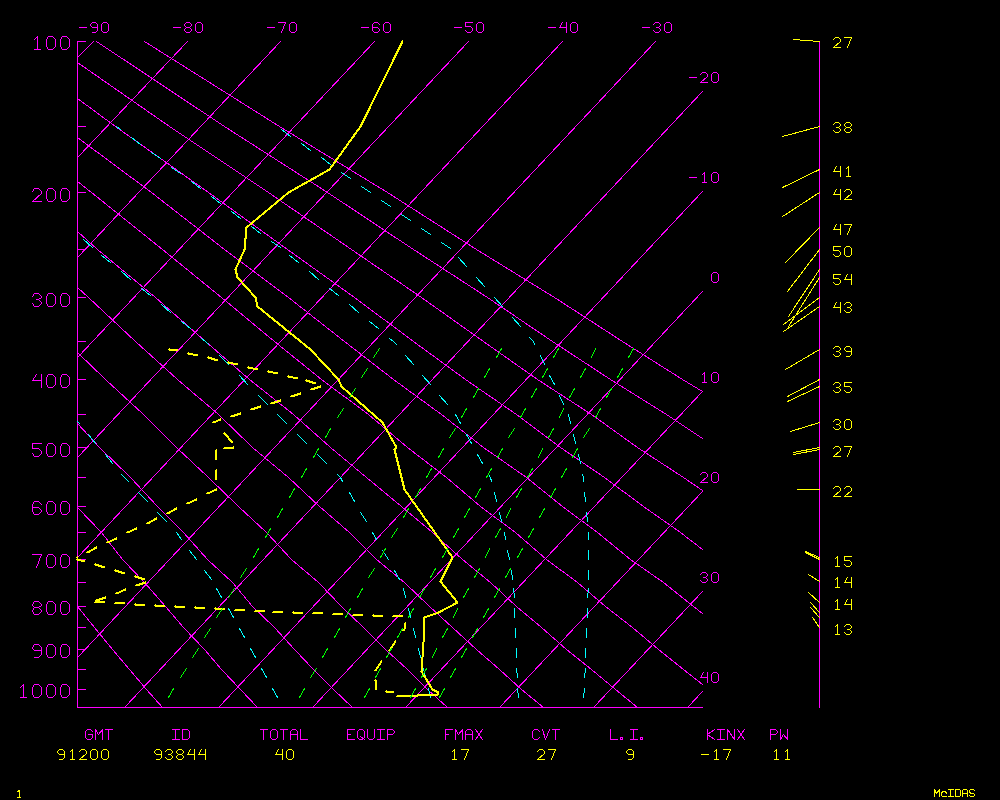Click the McIDAS label in bottom corner
Screen dimensions: 1000x800
(954, 793)
